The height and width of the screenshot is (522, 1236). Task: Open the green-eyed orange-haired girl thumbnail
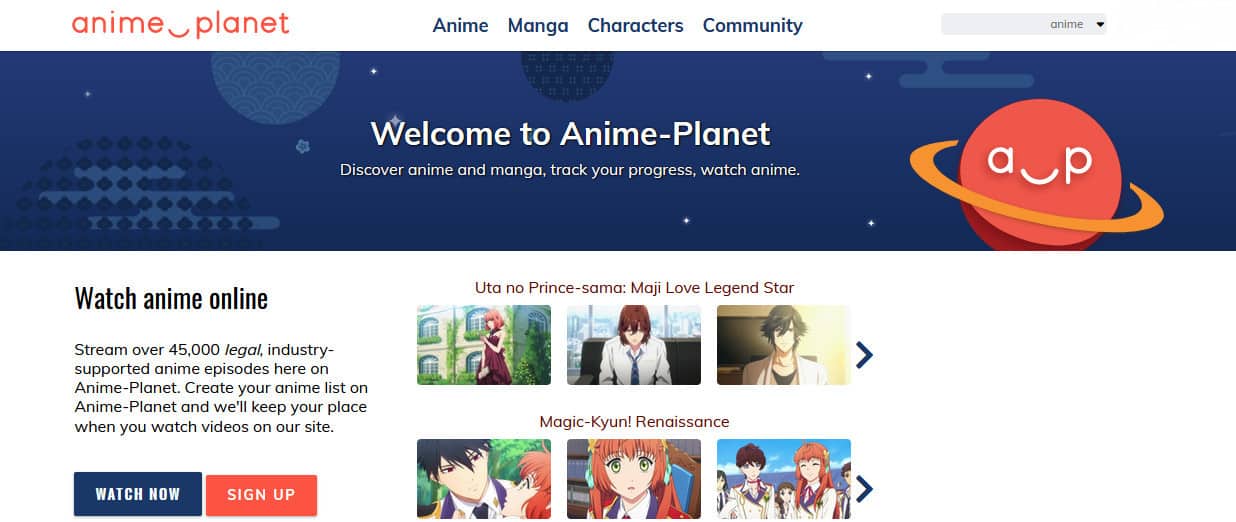point(634,479)
